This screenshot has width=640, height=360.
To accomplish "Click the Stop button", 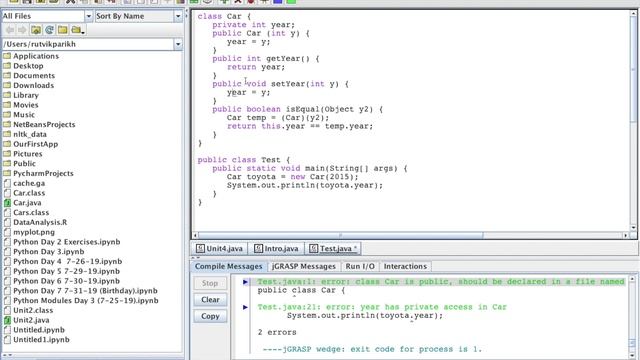I will tap(210, 283).
